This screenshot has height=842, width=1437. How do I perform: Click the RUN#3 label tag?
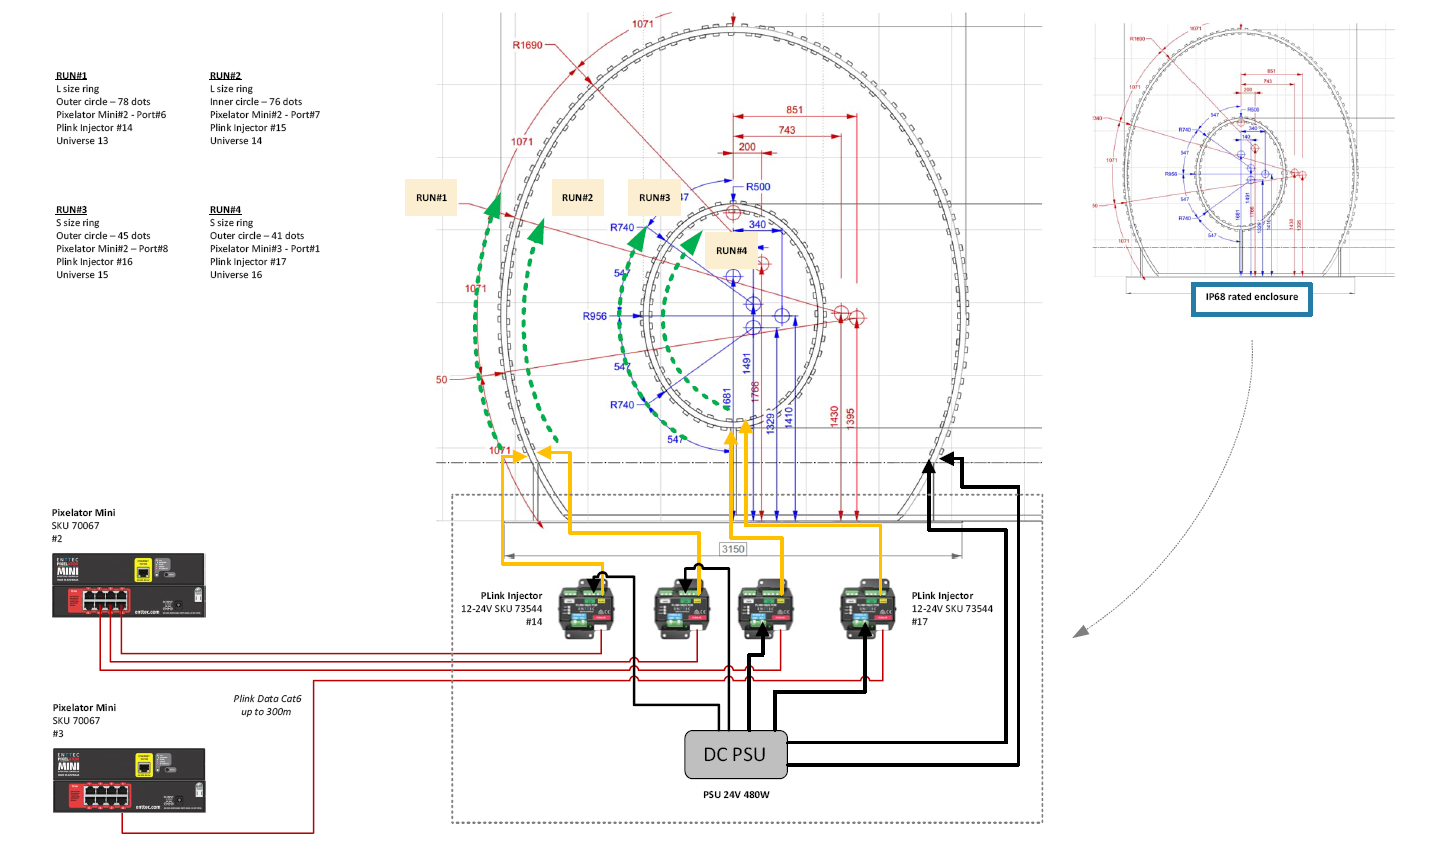[x=654, y=198]
